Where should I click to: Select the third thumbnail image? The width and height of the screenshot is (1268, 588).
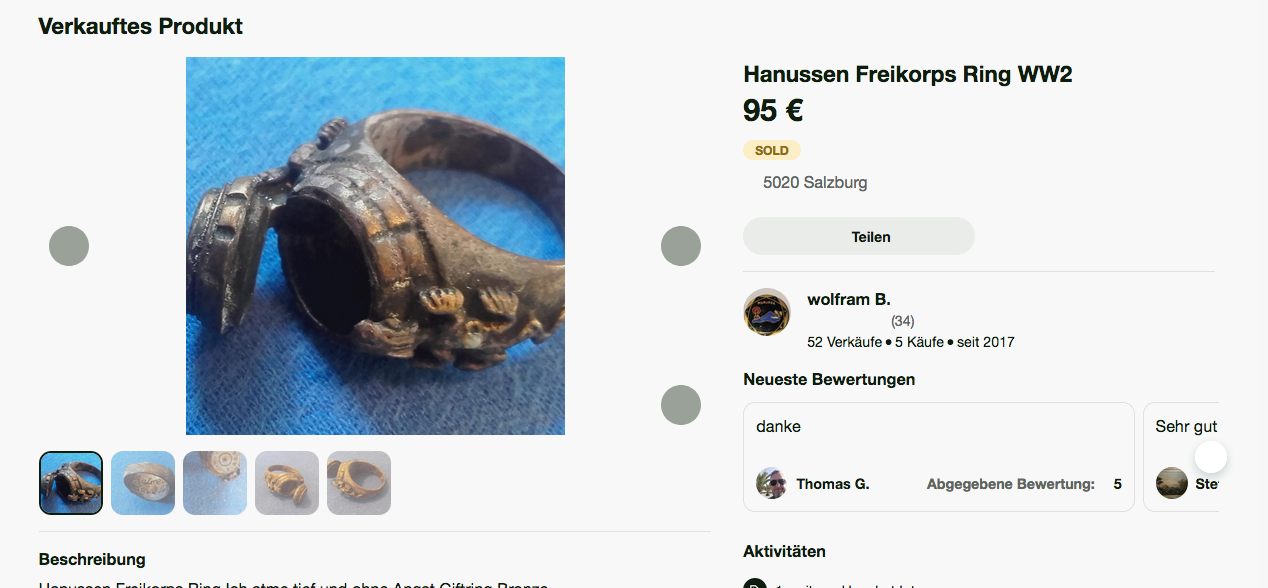pos(215,483)
